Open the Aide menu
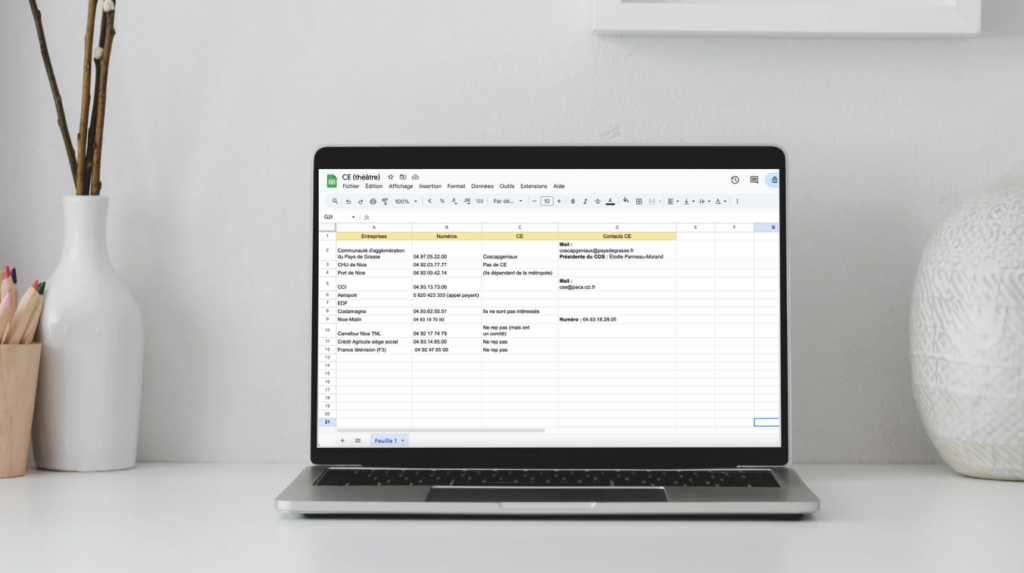The width and height of the screenshot is (1024, 573). pyautogui.click(x=559, y=186)
